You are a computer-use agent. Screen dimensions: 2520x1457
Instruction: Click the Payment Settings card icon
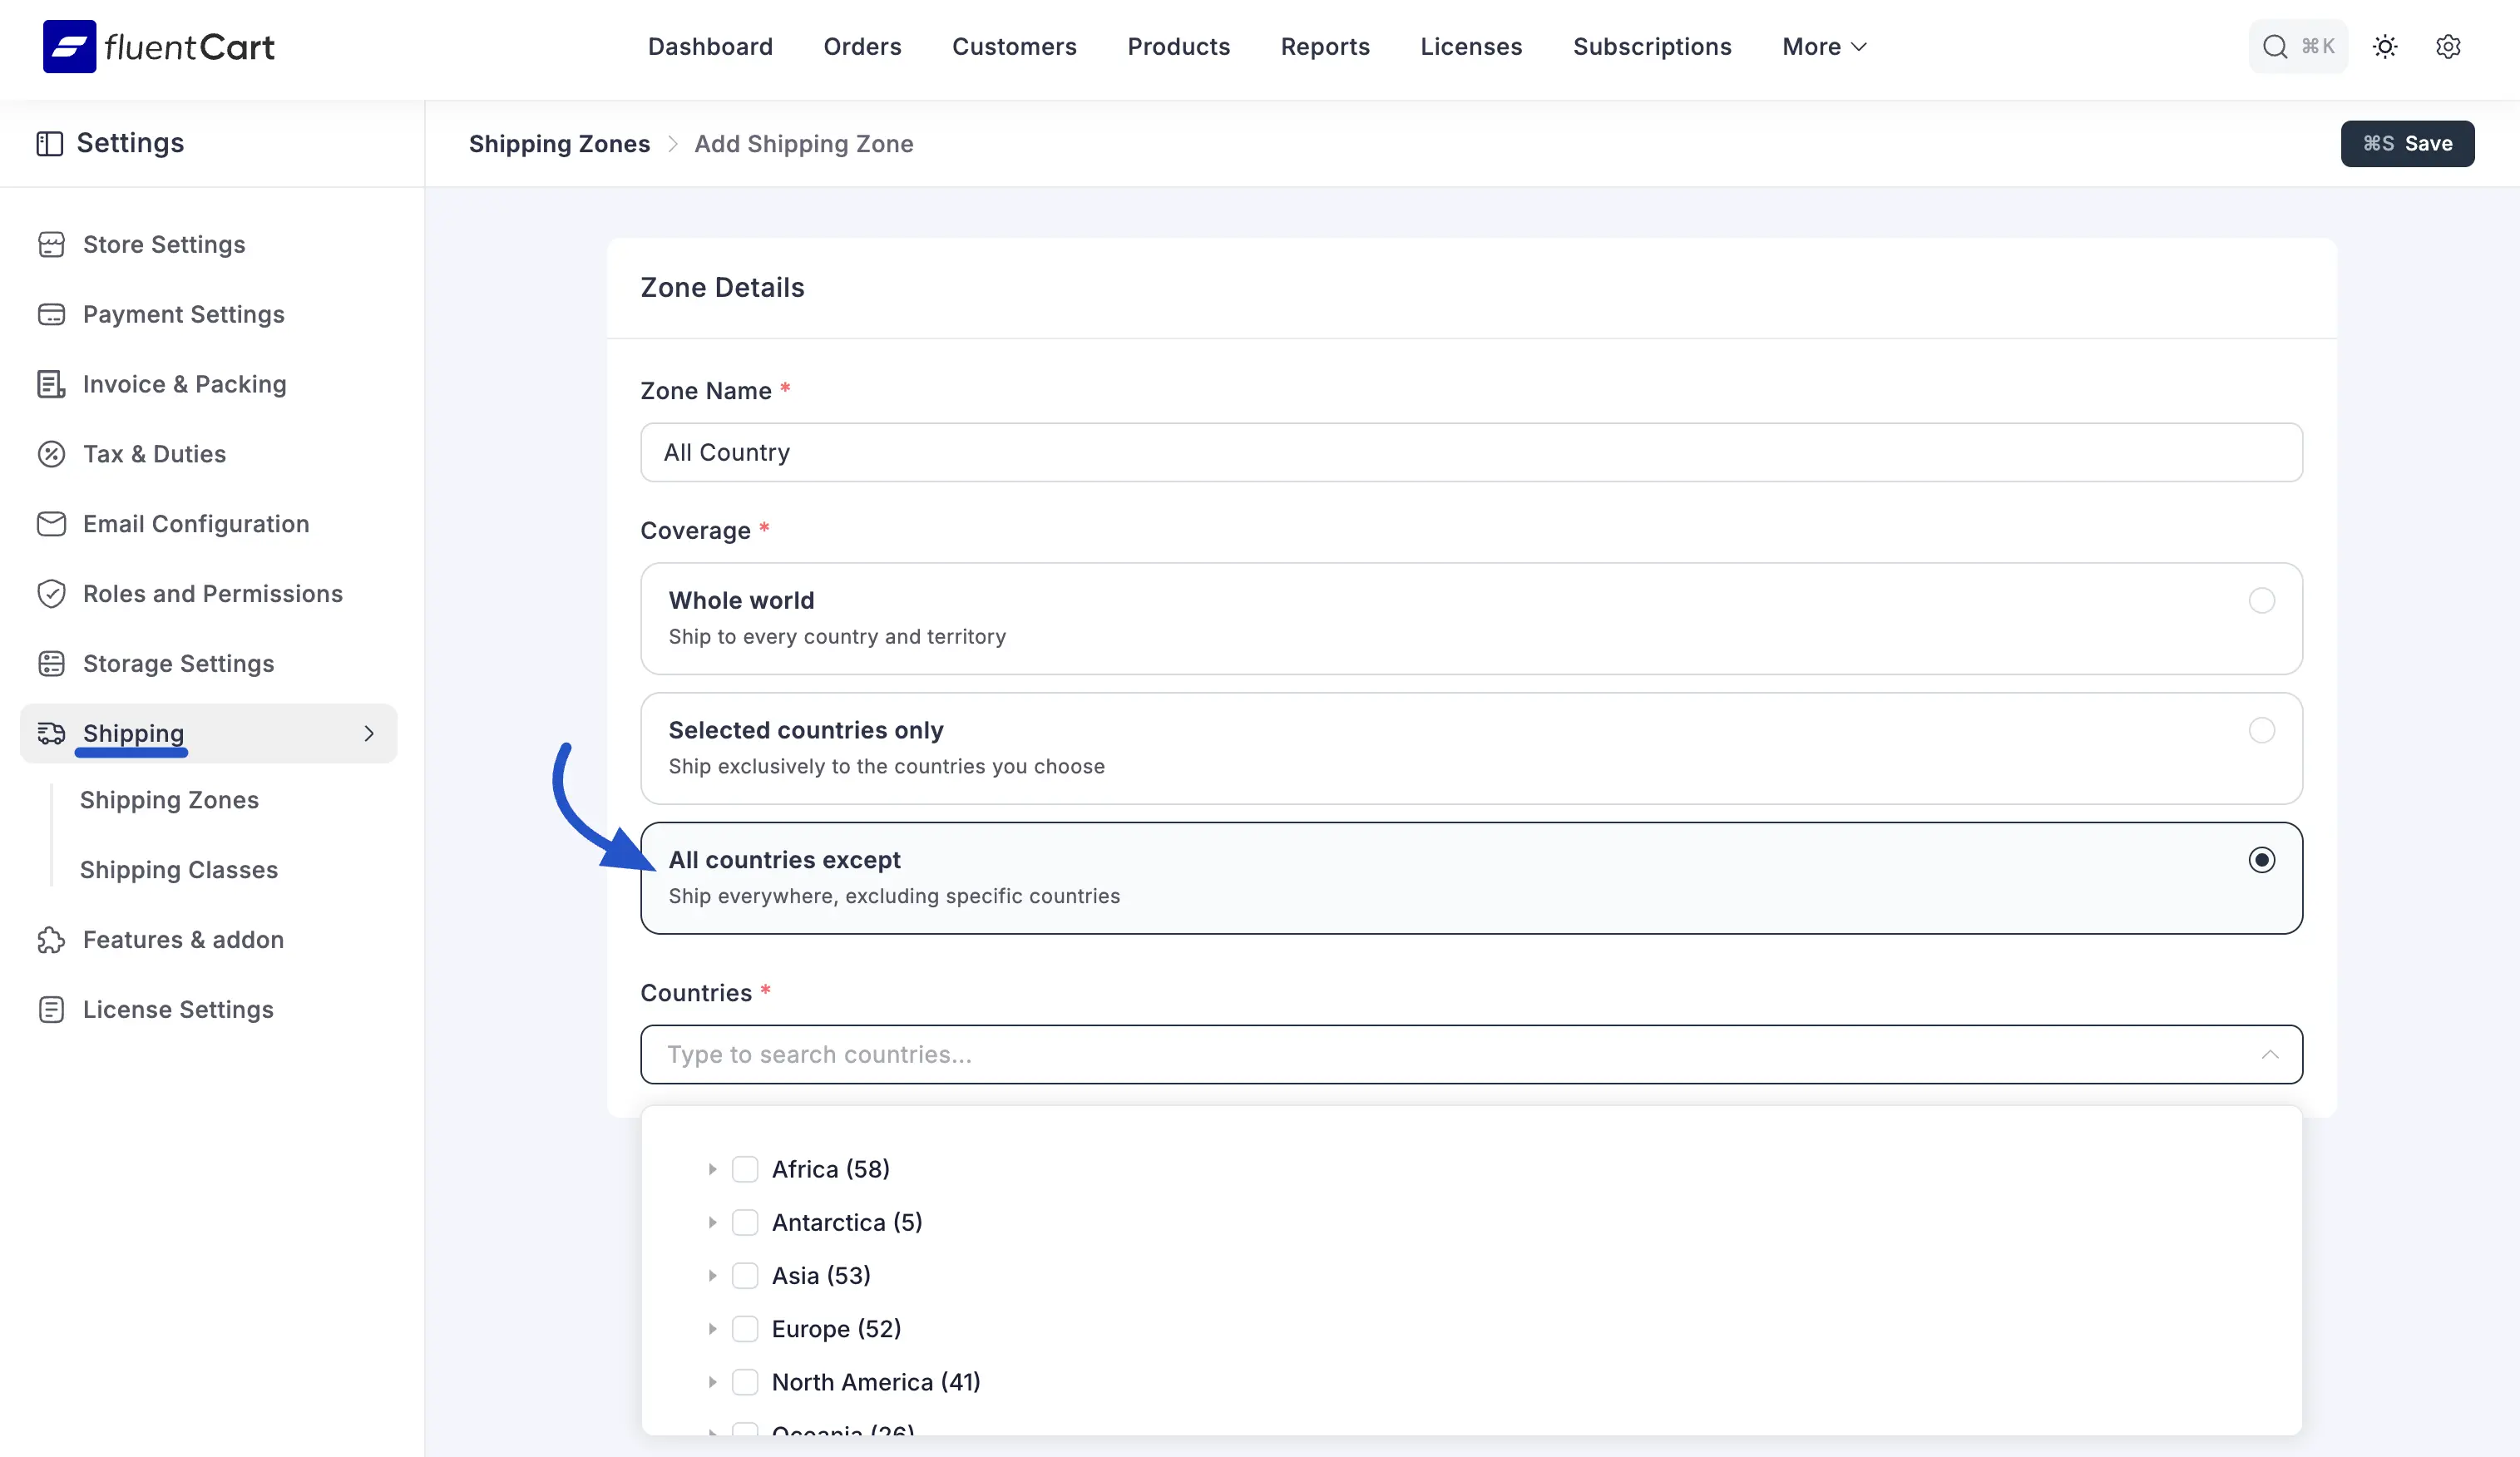coord(51,314)
